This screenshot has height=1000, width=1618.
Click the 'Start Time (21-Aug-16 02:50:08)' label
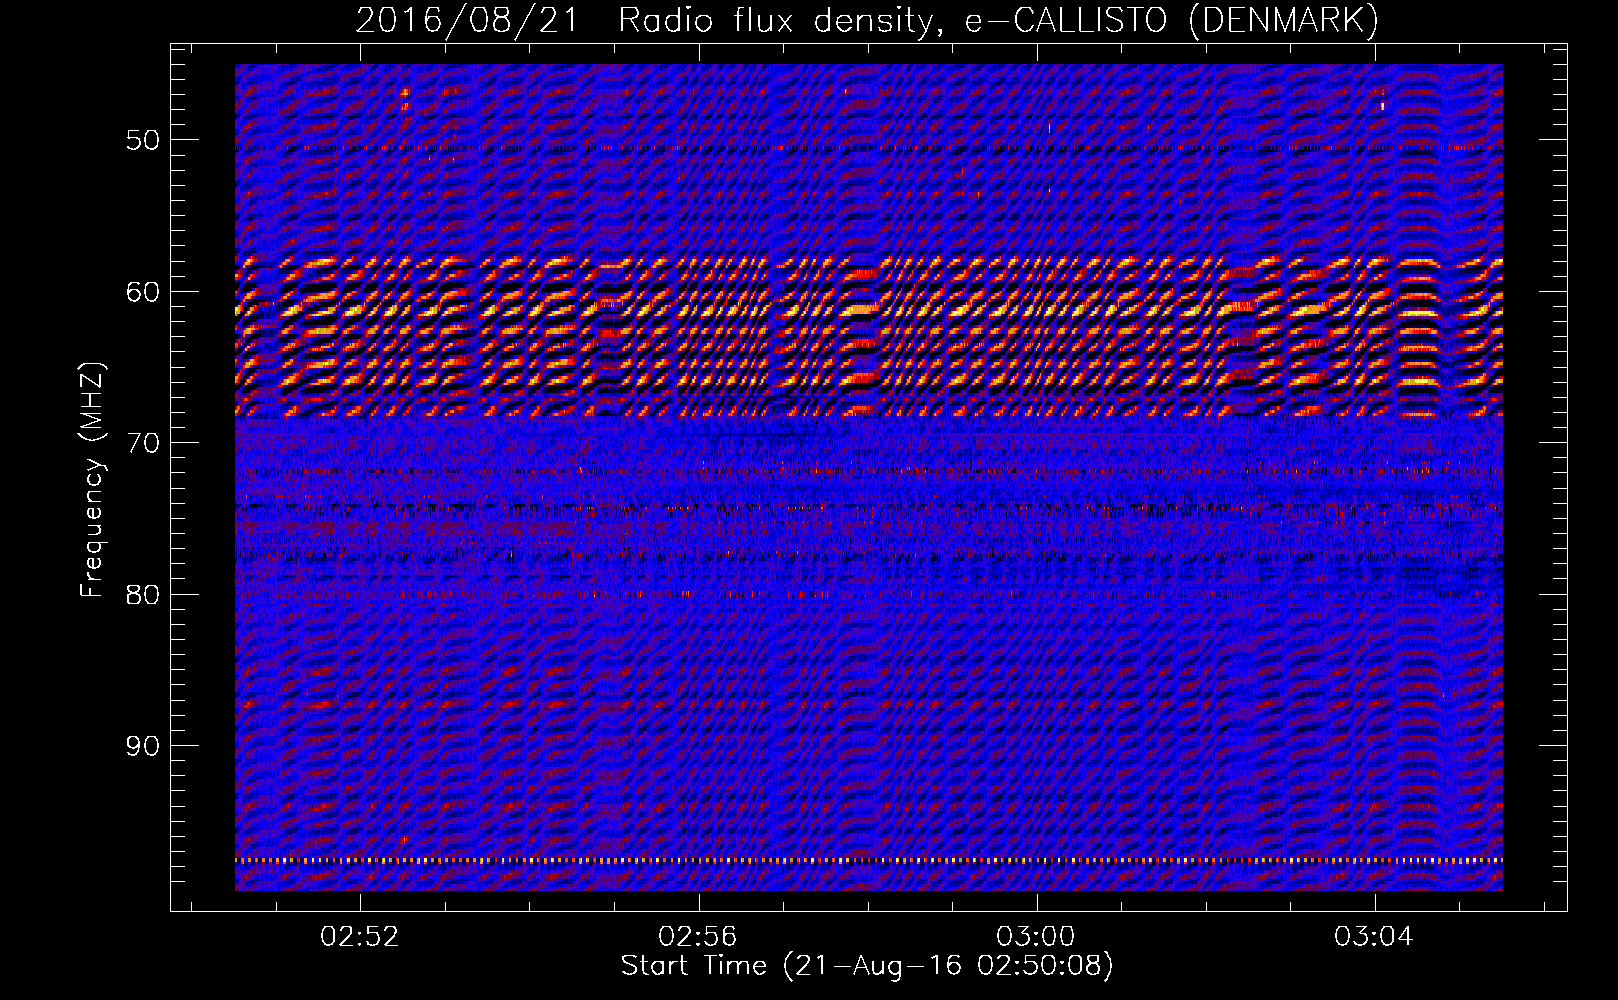(x=867, y=966)
